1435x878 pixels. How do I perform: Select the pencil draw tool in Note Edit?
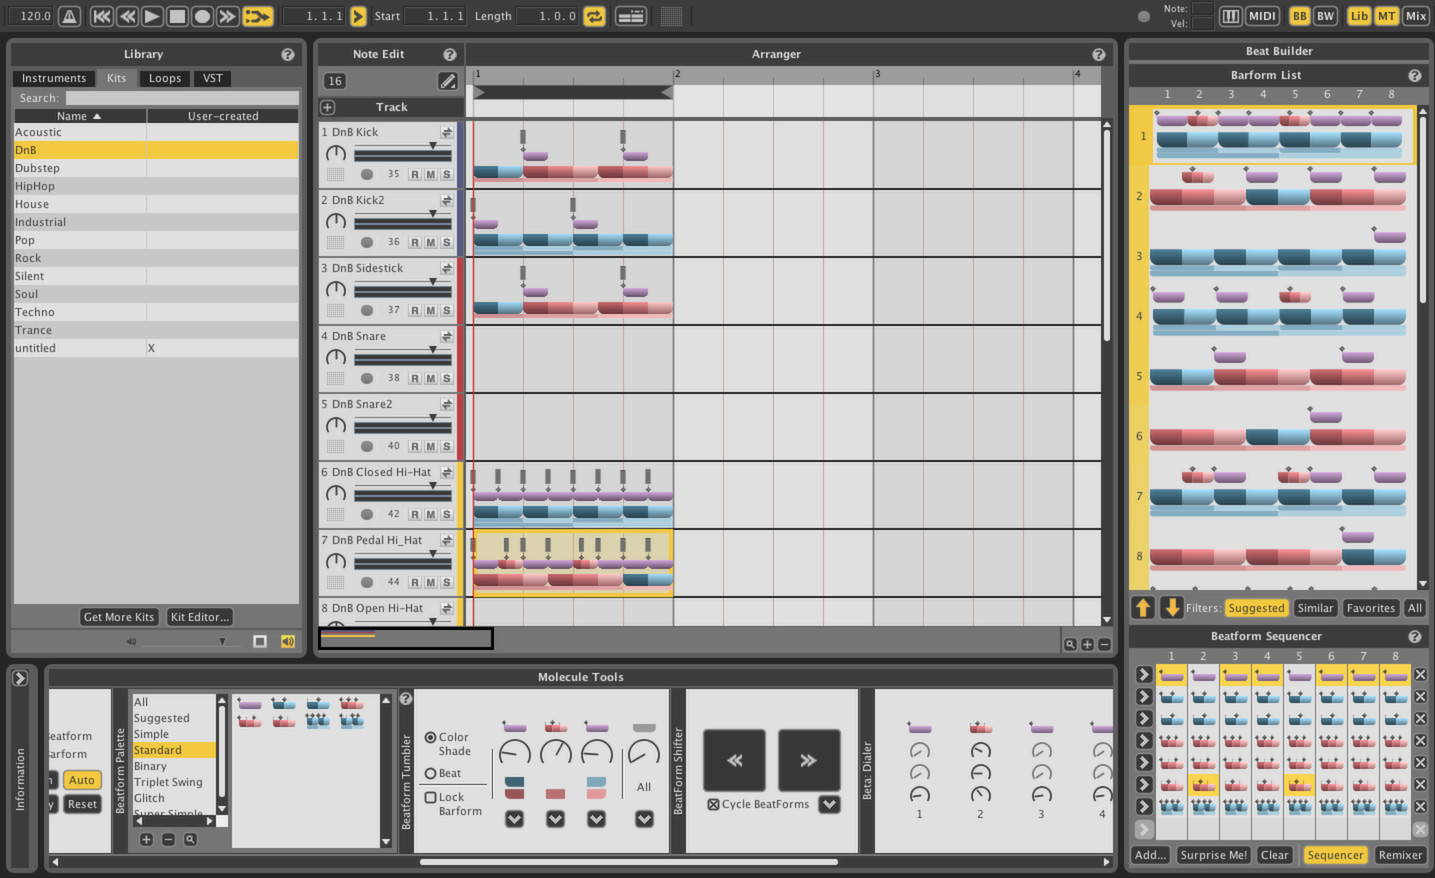pyautogui.click(x=448, y=81)
